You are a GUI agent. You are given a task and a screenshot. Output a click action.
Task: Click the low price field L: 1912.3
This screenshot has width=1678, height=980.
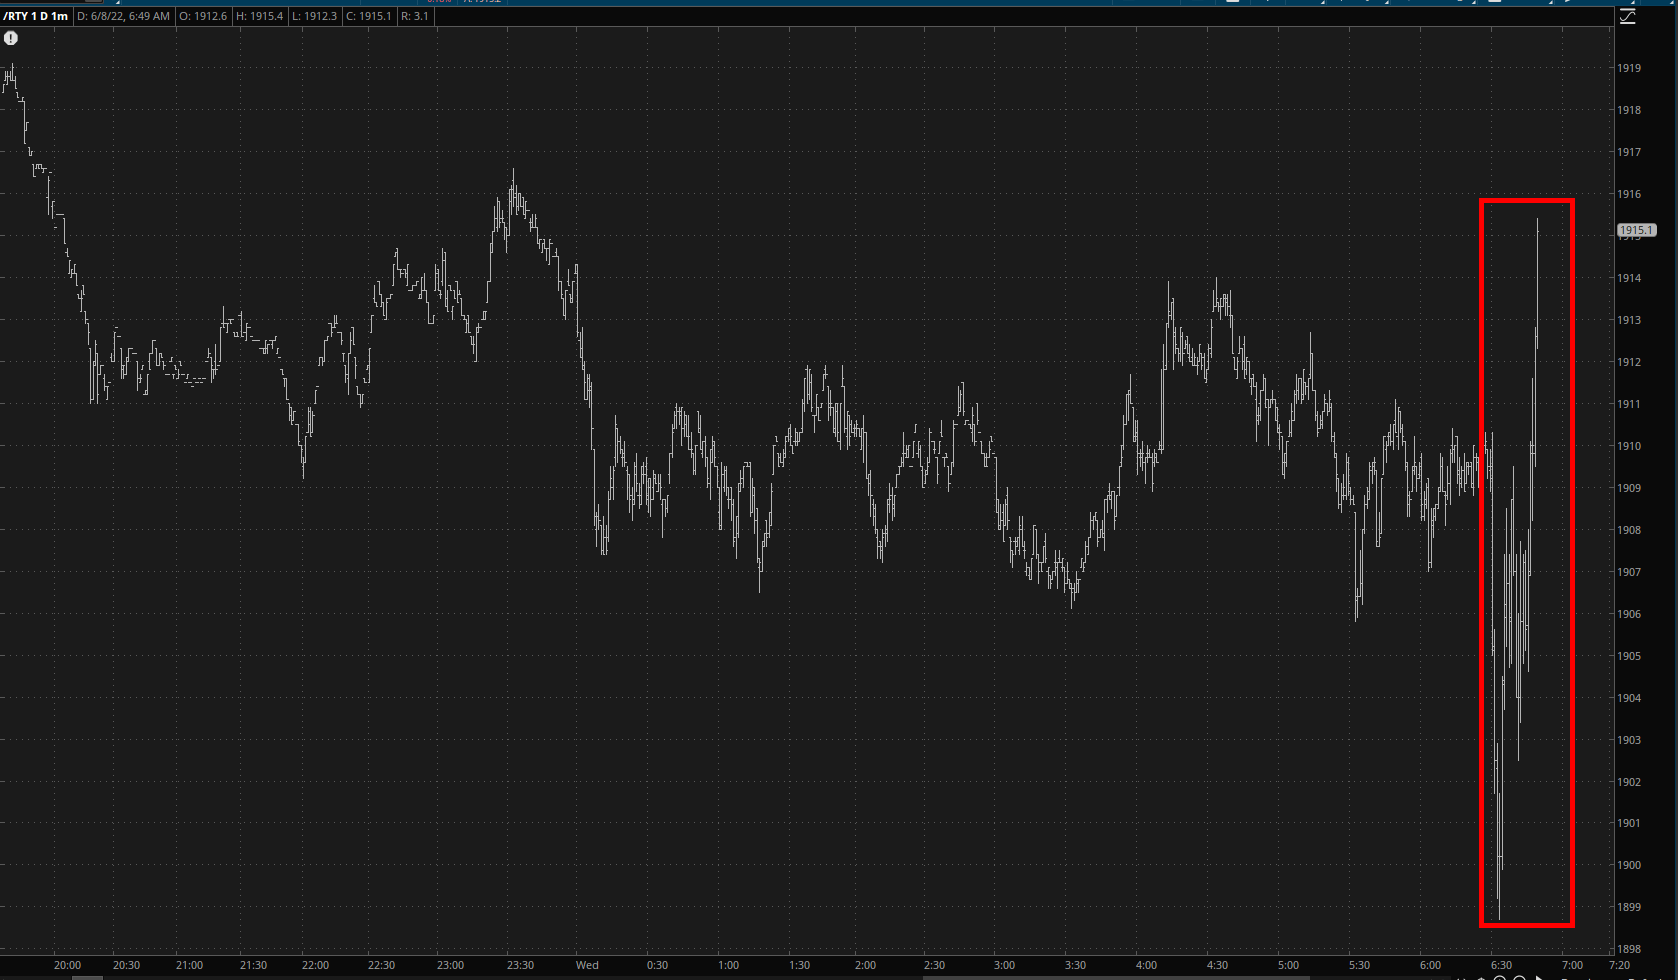click(315, 16)
